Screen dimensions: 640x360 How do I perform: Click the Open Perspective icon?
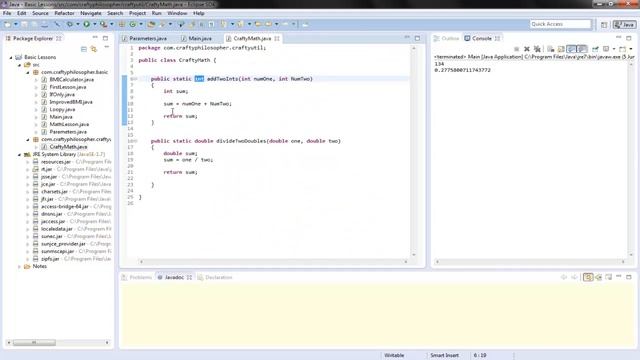pyautogui.click(x=604, y=25)
